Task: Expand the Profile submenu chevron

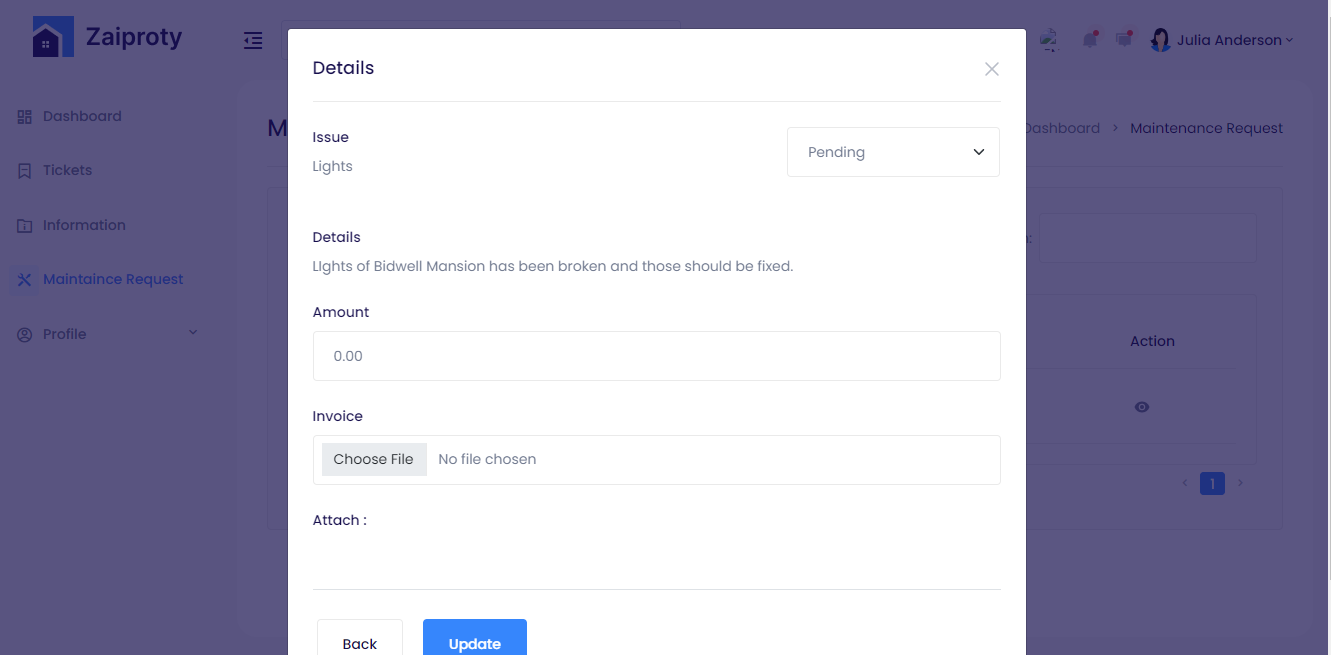Action: click(193, 333)
